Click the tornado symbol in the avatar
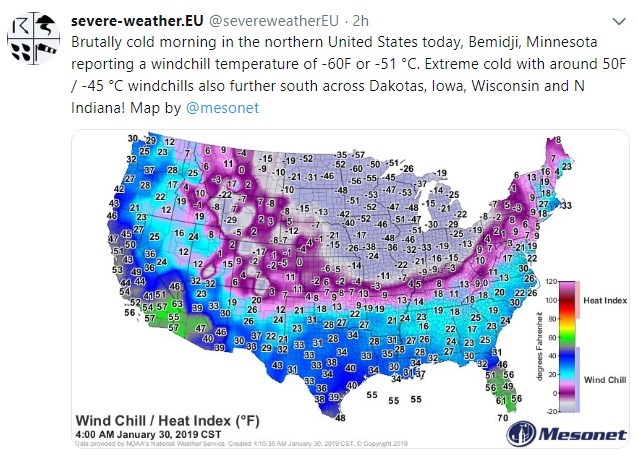 click(45, 25)
